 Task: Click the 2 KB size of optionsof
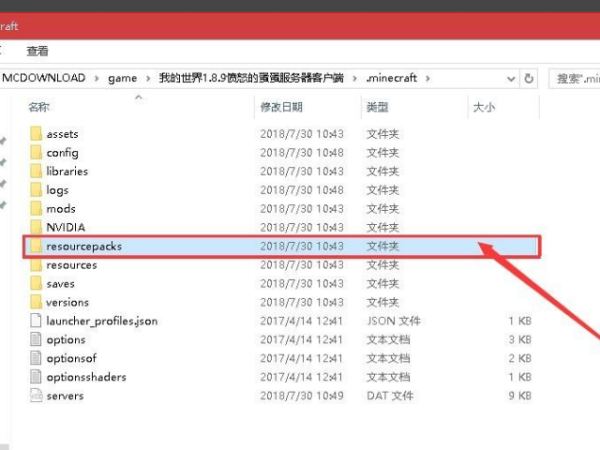pos(520,358)
